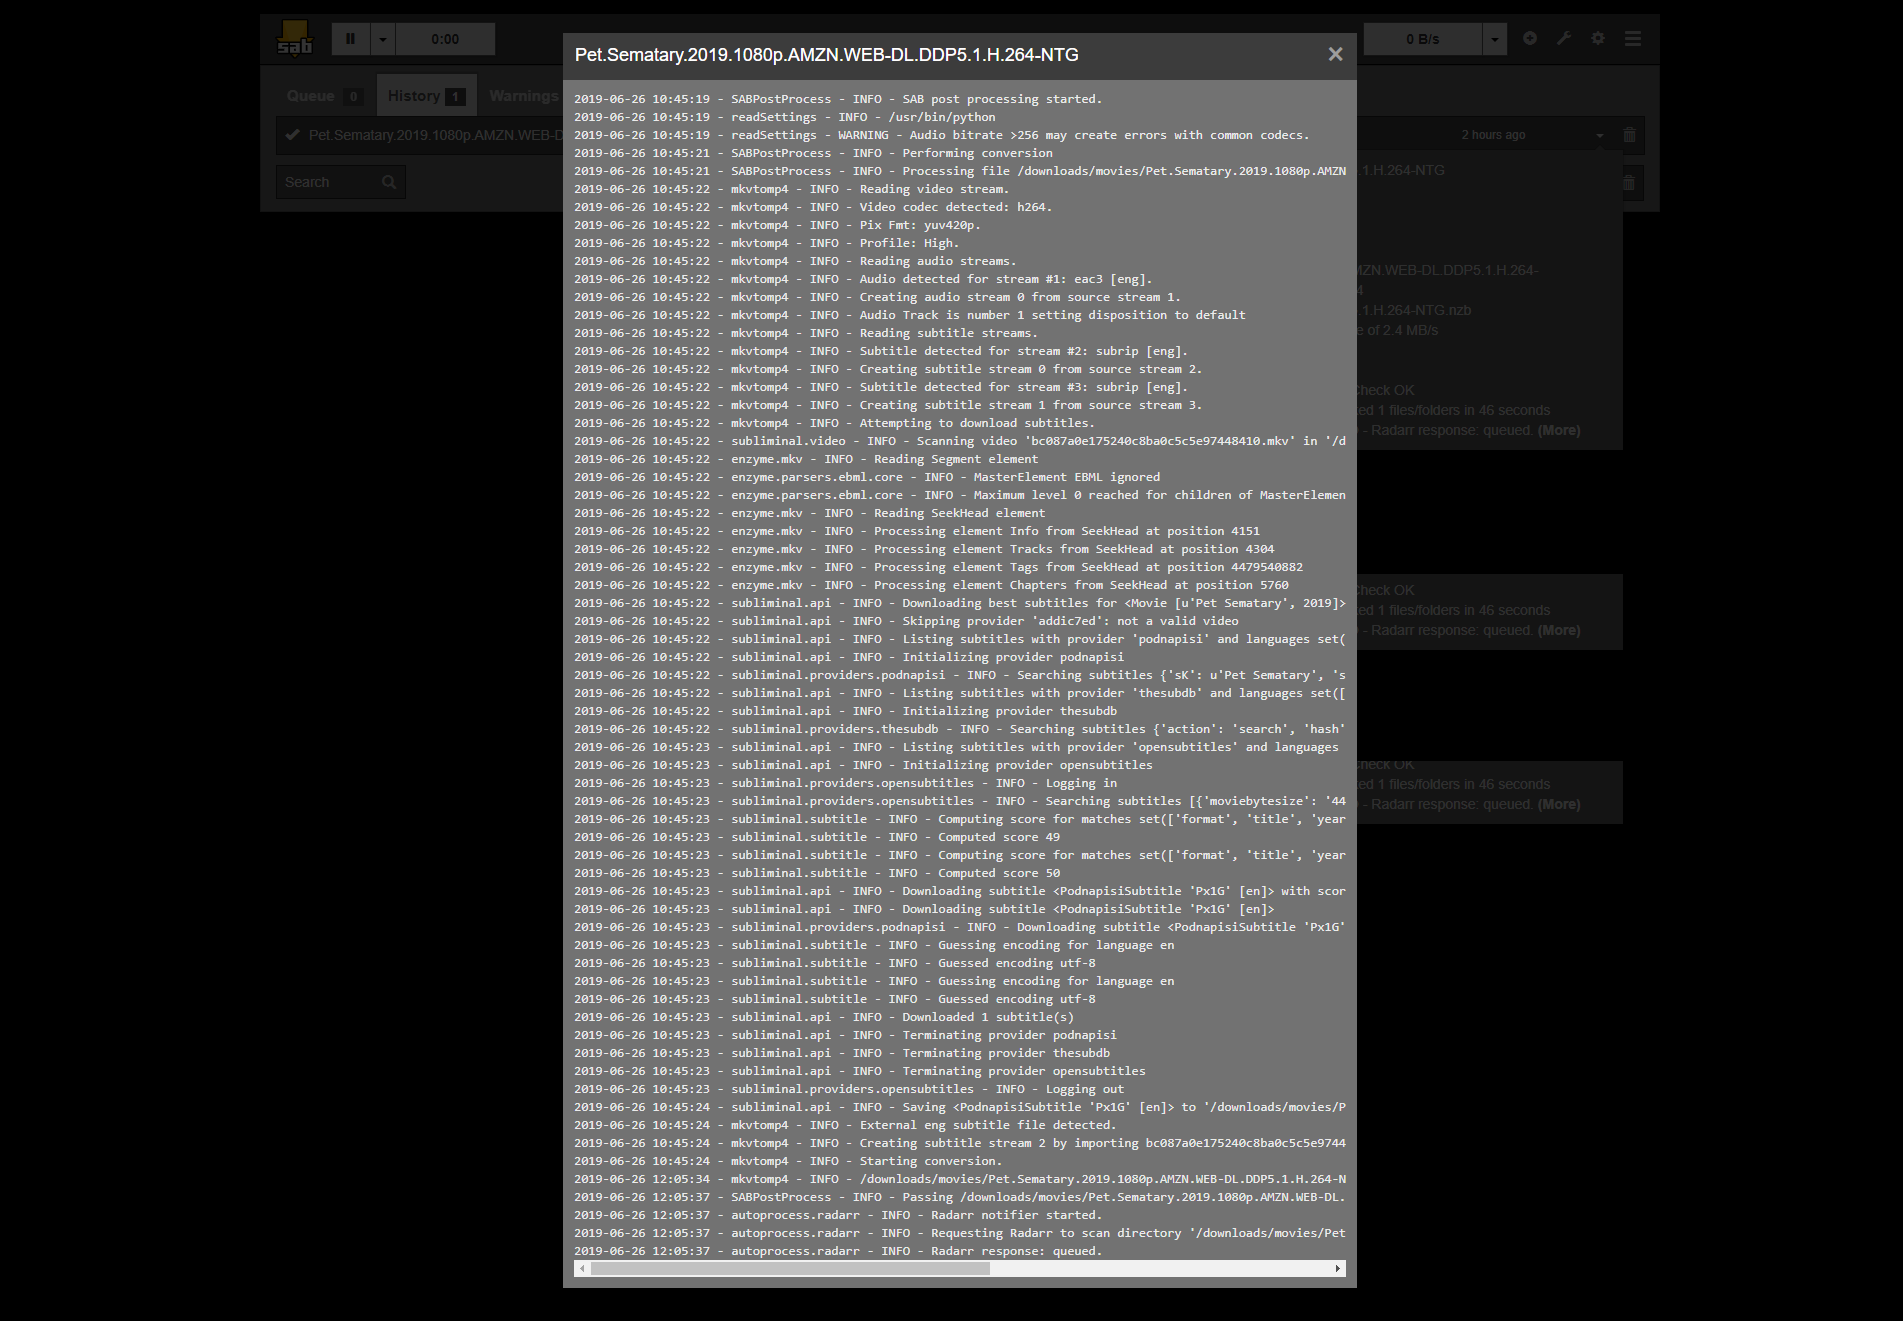Screen dimensions: 1903x1321
Task: Close the Pet.Sematary log dialog
Action: click(1335, 54)
